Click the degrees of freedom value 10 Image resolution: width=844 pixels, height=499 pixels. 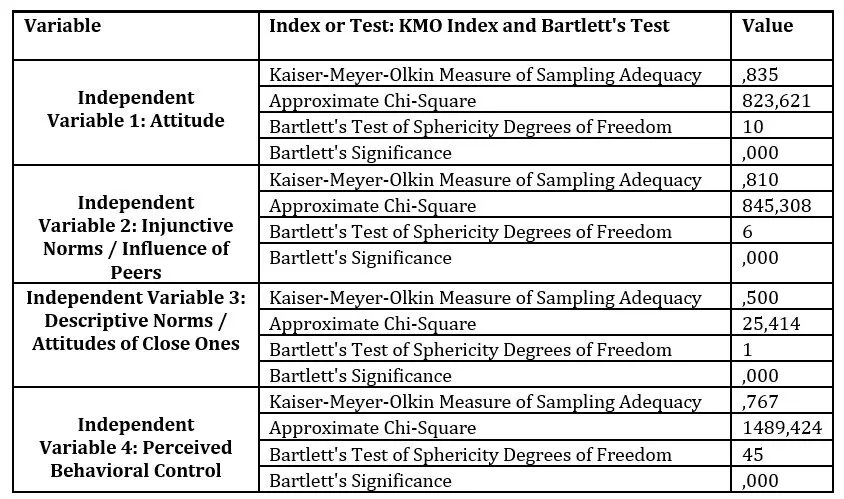pos(752,127)
